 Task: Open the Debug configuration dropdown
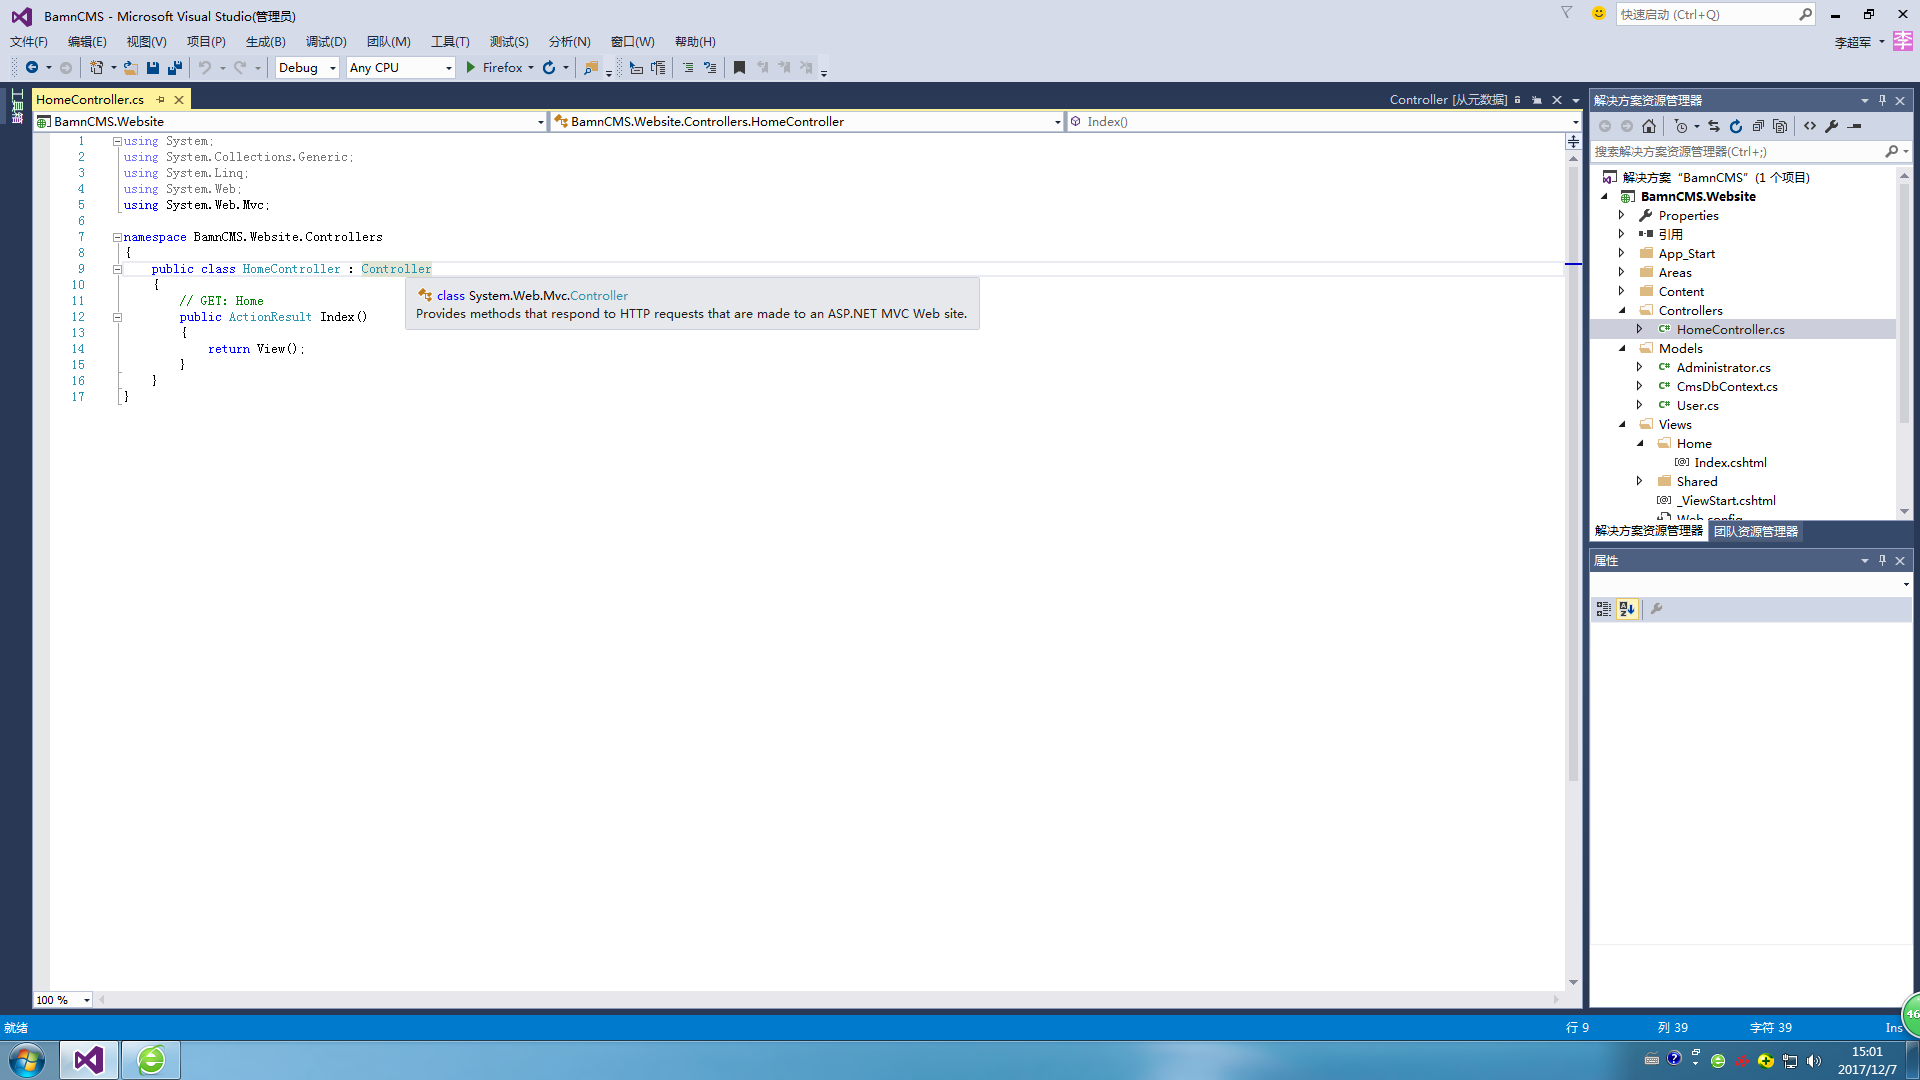point(332,68)
